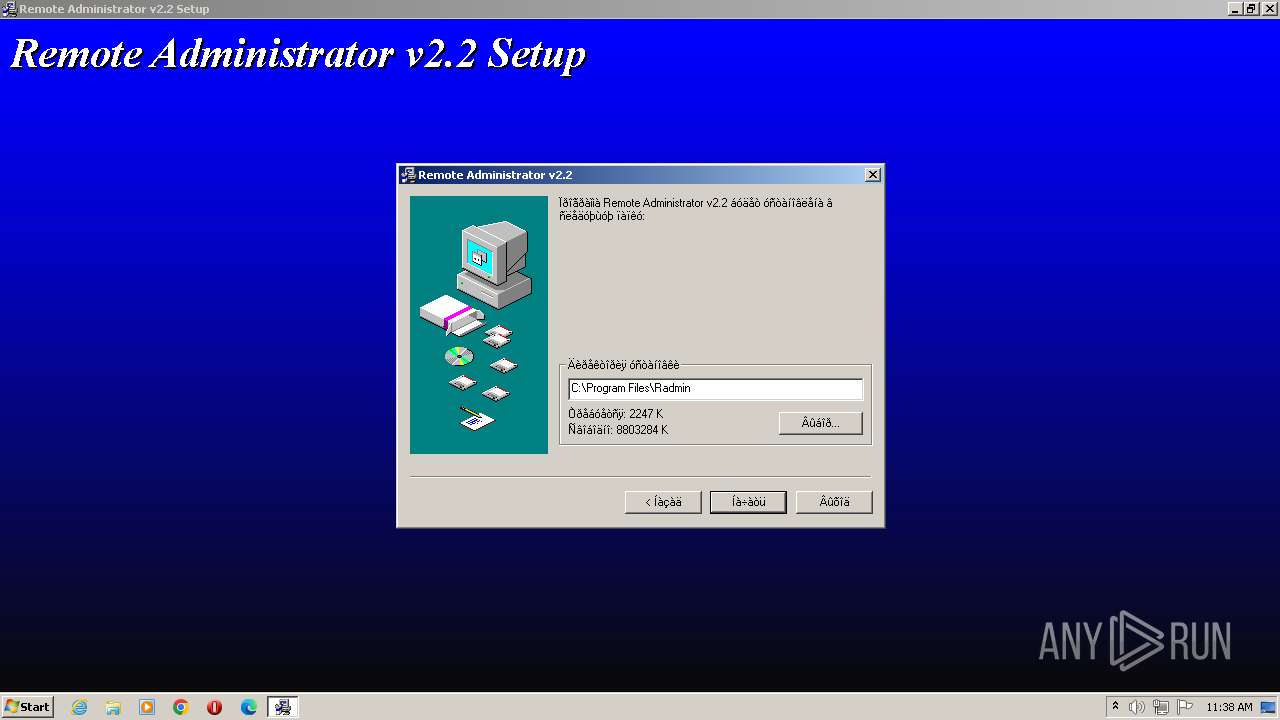This screenshot has height=720, width=1280.
Task: Click the Next button in setup dialog
Action: point(748,502)
